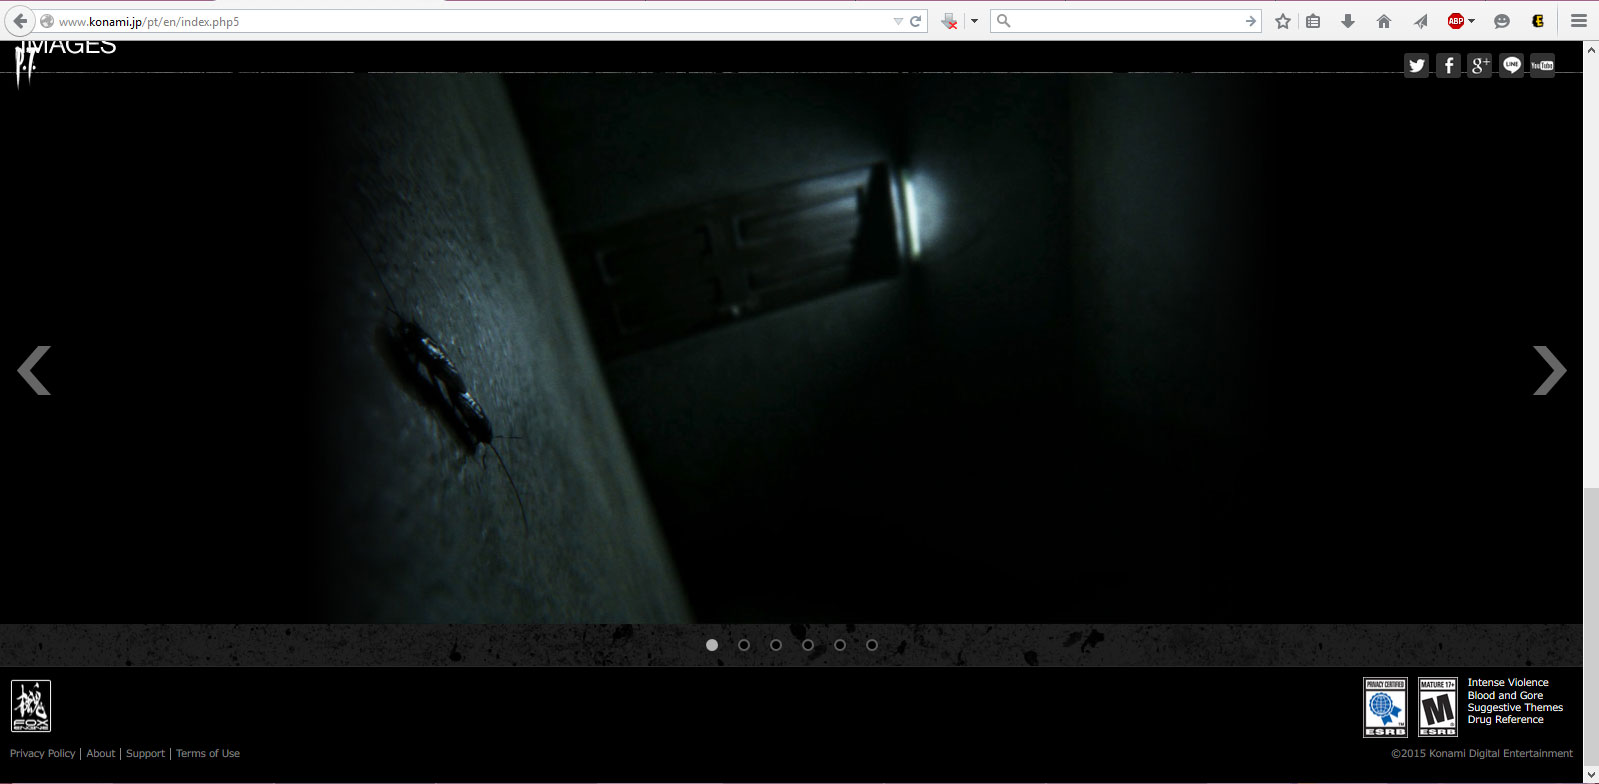
Task: Select the fourth slideshow dot
Action: pos(808,645)
